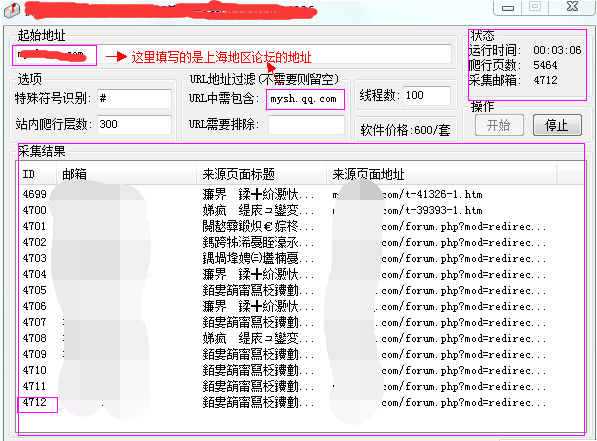This screenshot has width=597, height=441.
Task: Click the mailbox app icon in title bar
Action: pos(11,10)
